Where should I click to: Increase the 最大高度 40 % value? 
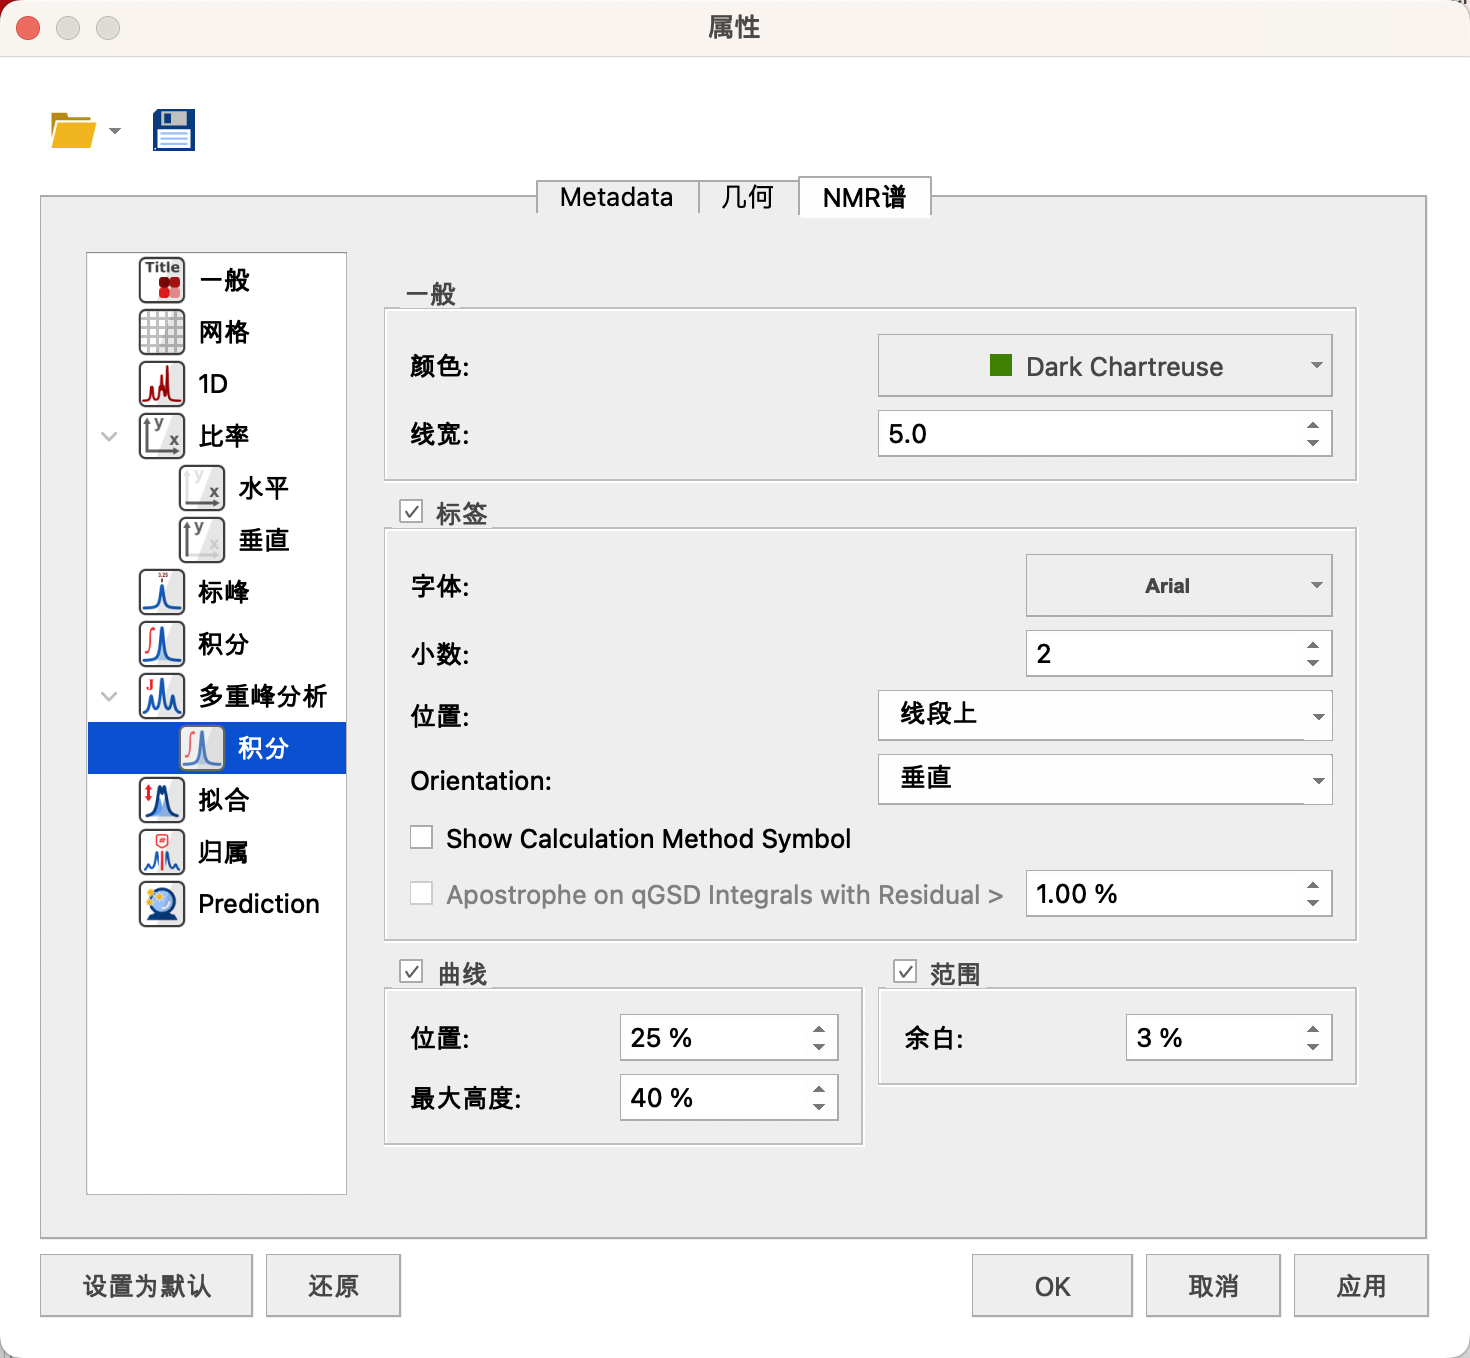coord(819,1089)
